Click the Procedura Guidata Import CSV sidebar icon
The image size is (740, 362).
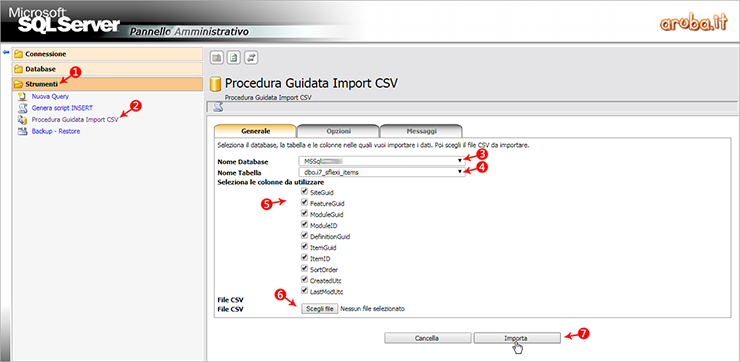coord(22,120)
